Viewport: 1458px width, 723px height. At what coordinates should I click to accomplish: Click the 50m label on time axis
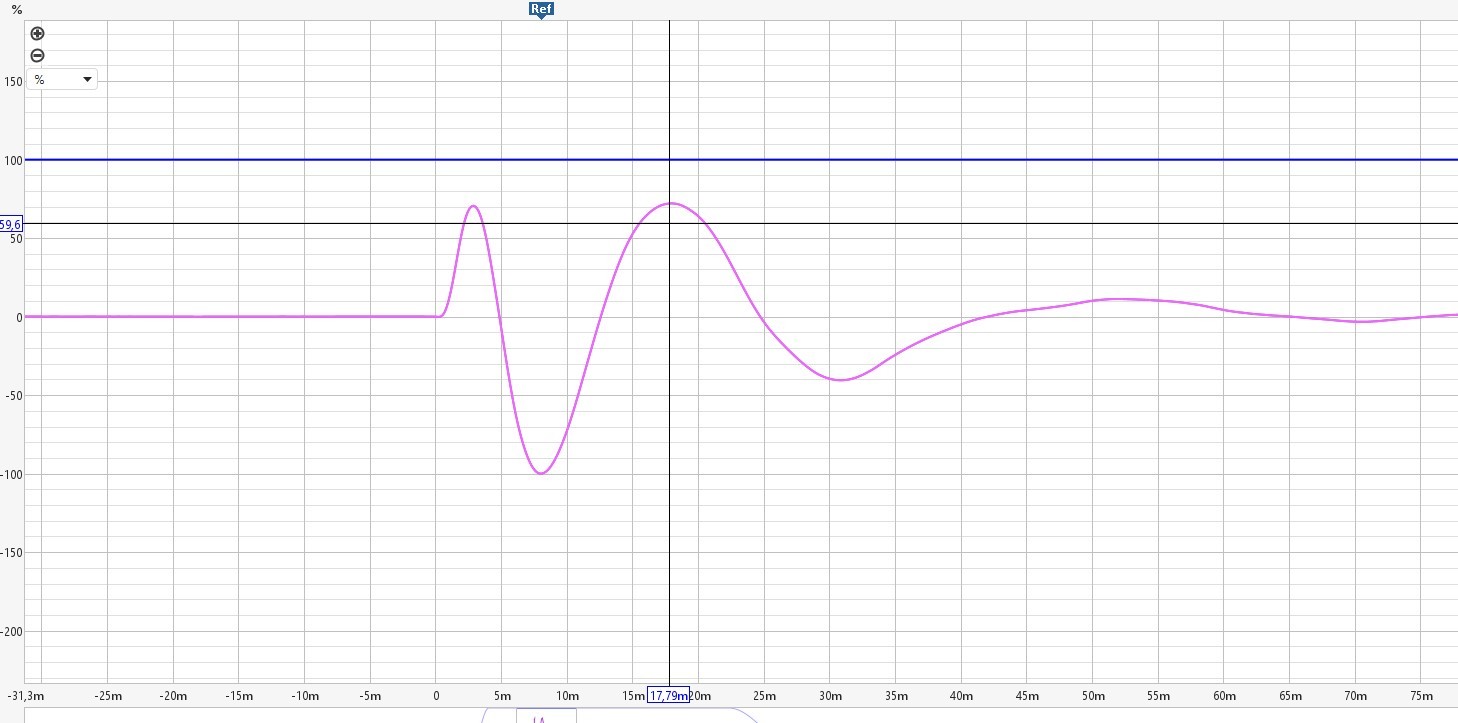tap(1092, 696)
